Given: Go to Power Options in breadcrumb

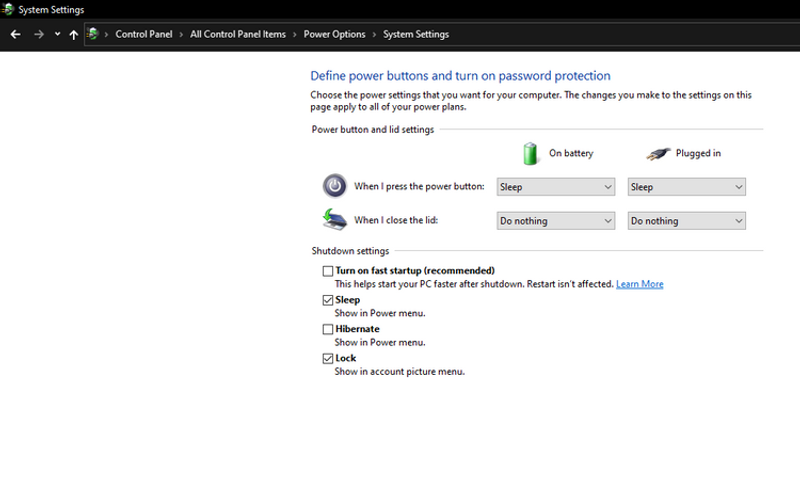Looking at the screenshot, I should click(x=334, y=34).
